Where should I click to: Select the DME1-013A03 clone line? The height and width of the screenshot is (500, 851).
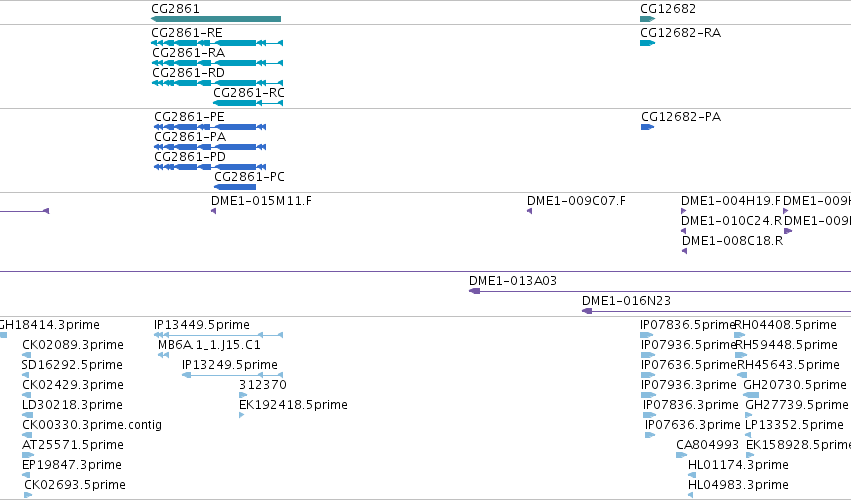660,292
